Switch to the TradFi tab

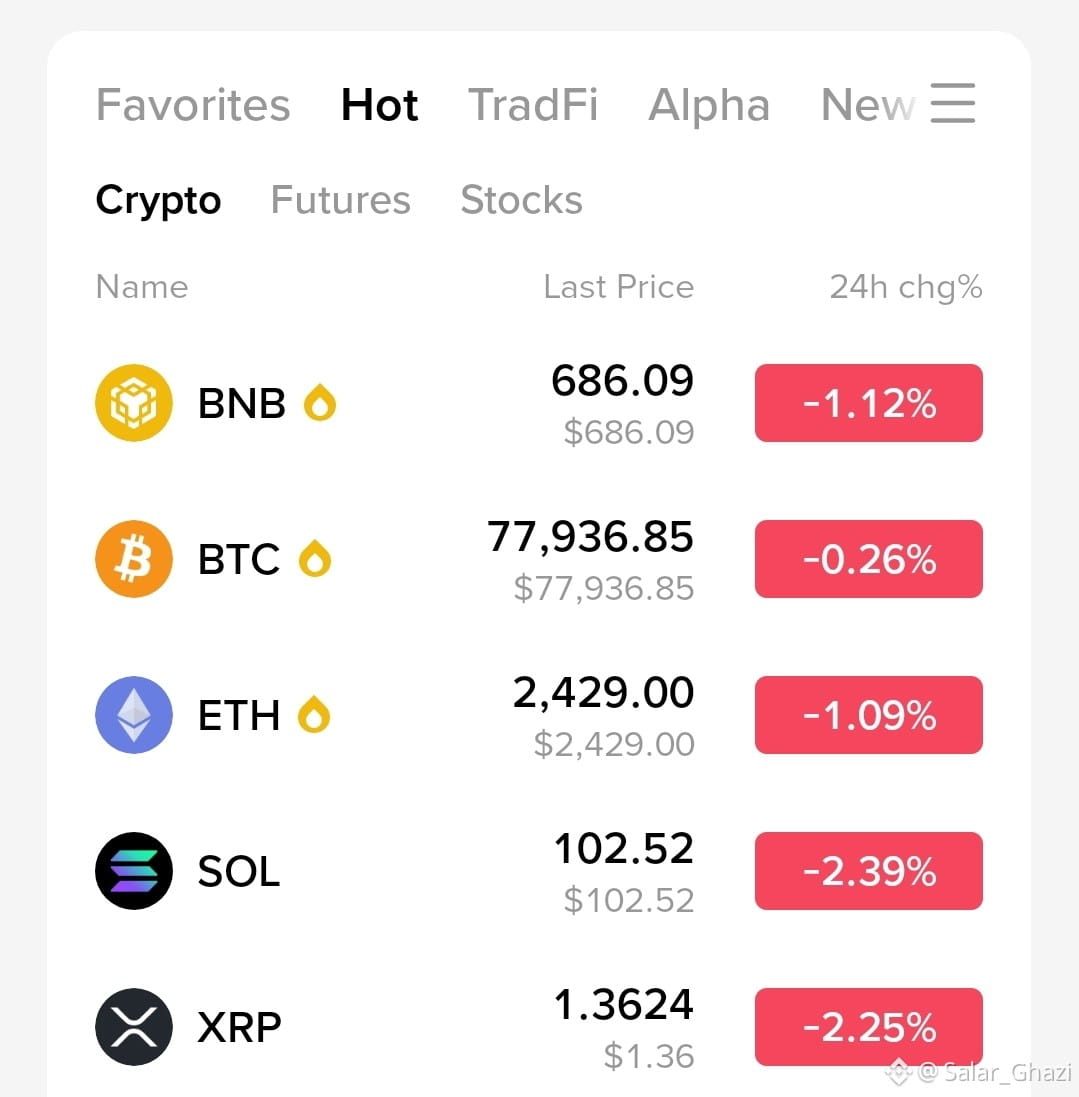click(533, 105)
